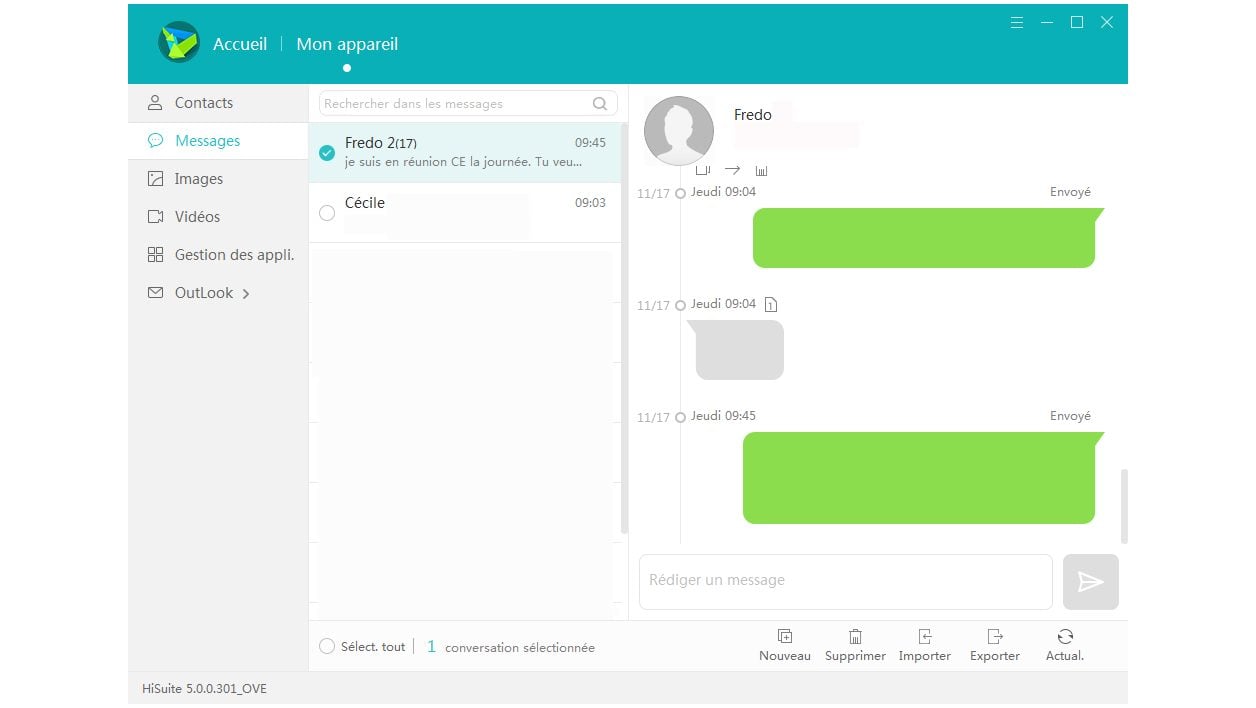Click the Rédiger un message field
1256x708 pixels.
(x=845, y=581)
